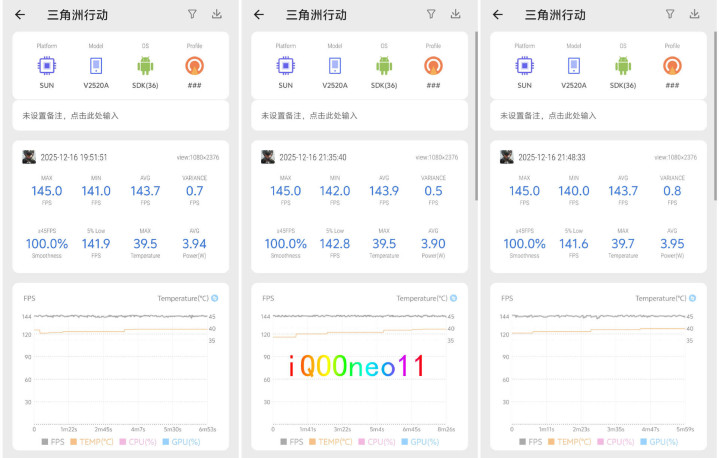Screen dimensions: 719x458
Task: Select the average power value 3.95
Action: coord(672,243)
